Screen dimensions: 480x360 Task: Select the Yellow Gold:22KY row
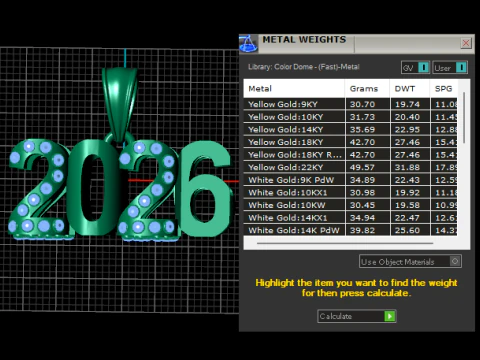click(350, 167)
